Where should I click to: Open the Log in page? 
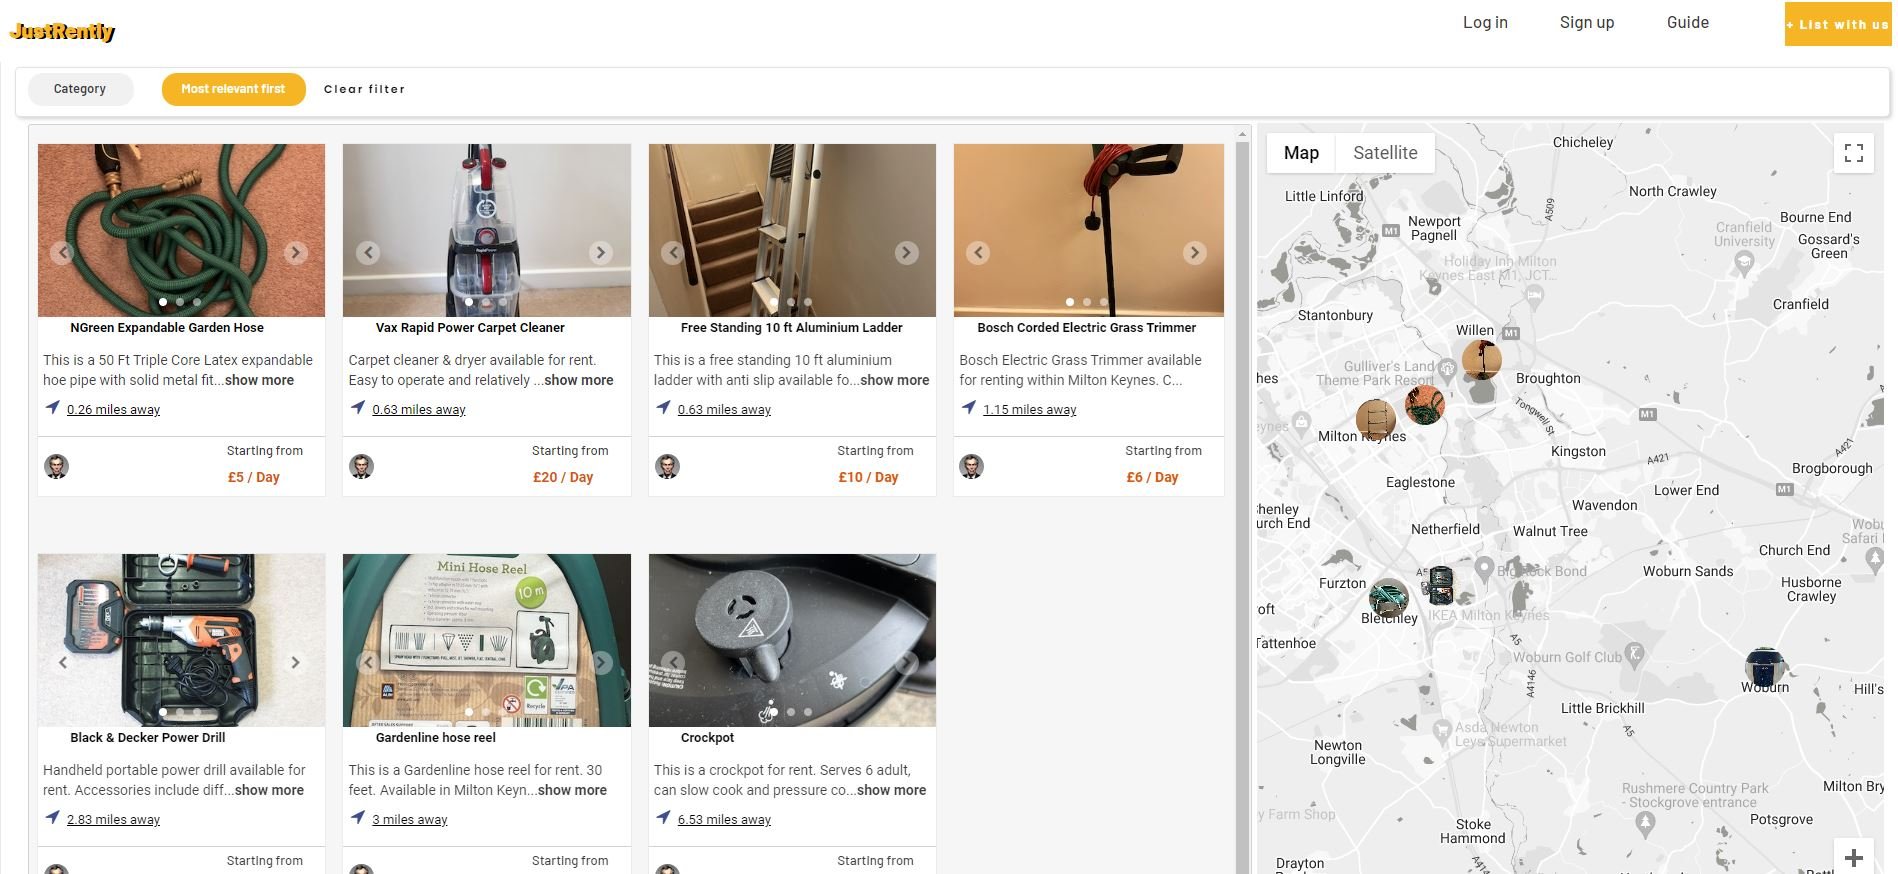tap(1485, 22)
